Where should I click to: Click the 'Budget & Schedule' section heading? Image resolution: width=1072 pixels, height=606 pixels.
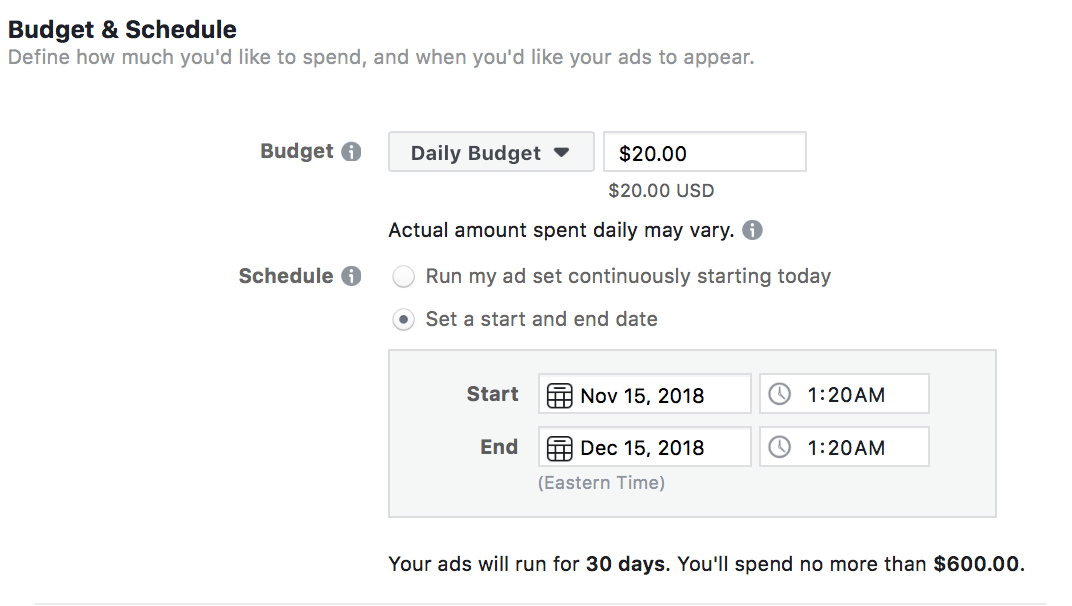pyautogui.click(x=123, y=29)
